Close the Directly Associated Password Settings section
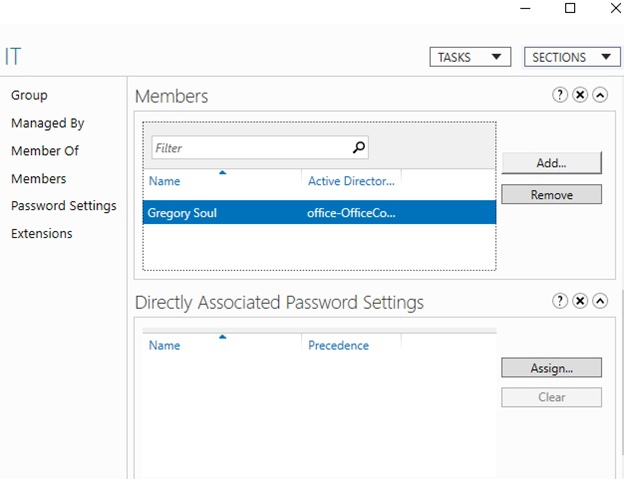 tap(580, 301)
